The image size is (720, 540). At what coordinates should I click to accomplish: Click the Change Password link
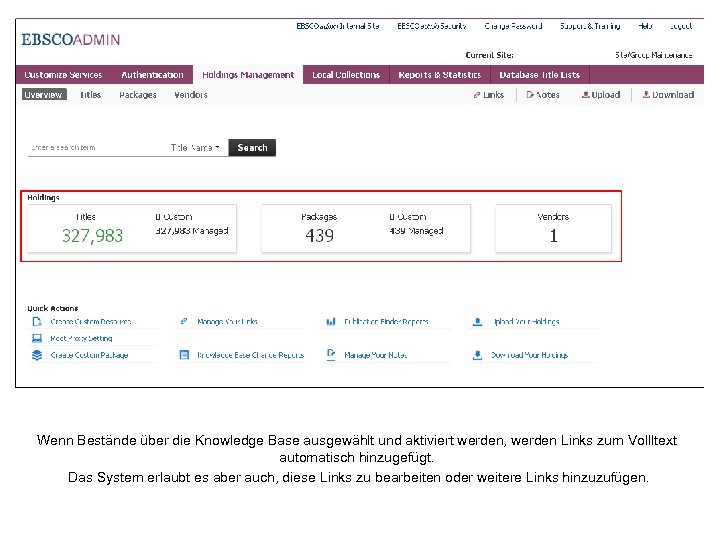click(x=513, y=26)
